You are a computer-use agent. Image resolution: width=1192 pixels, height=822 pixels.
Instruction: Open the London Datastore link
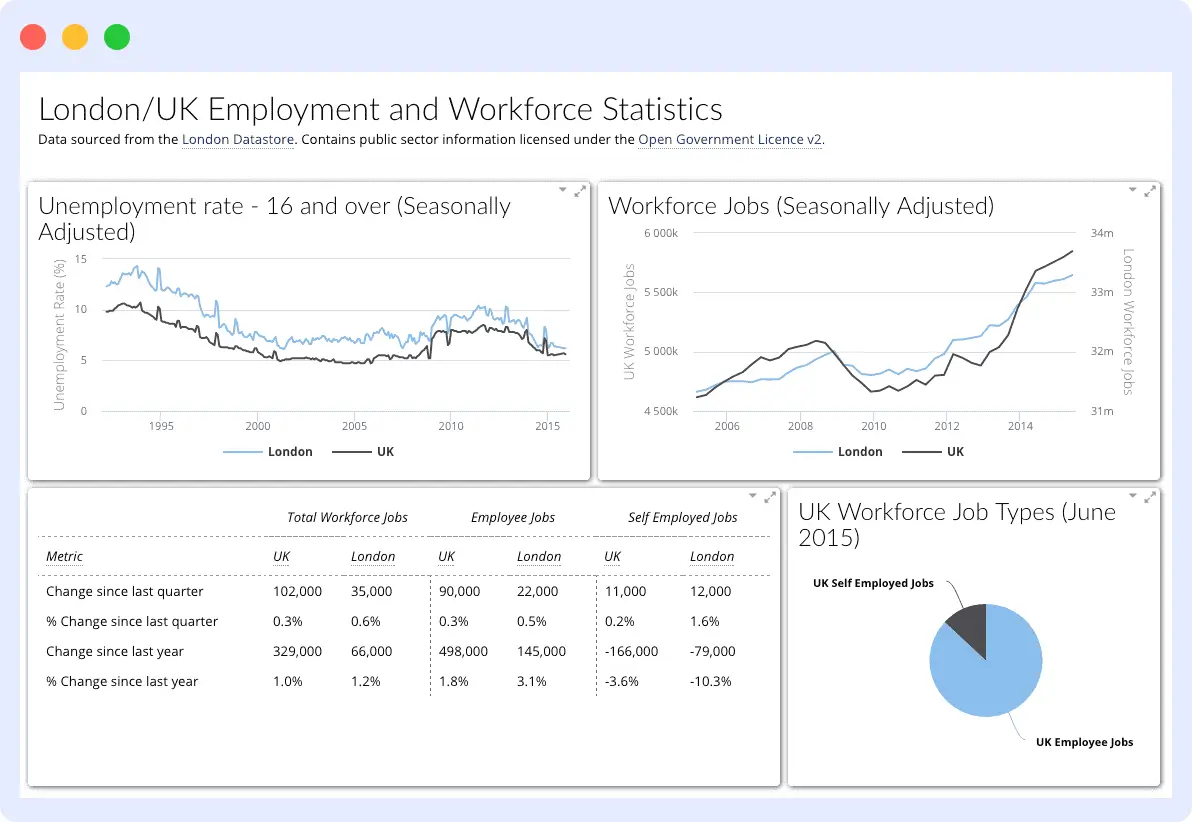pos(238,140)
